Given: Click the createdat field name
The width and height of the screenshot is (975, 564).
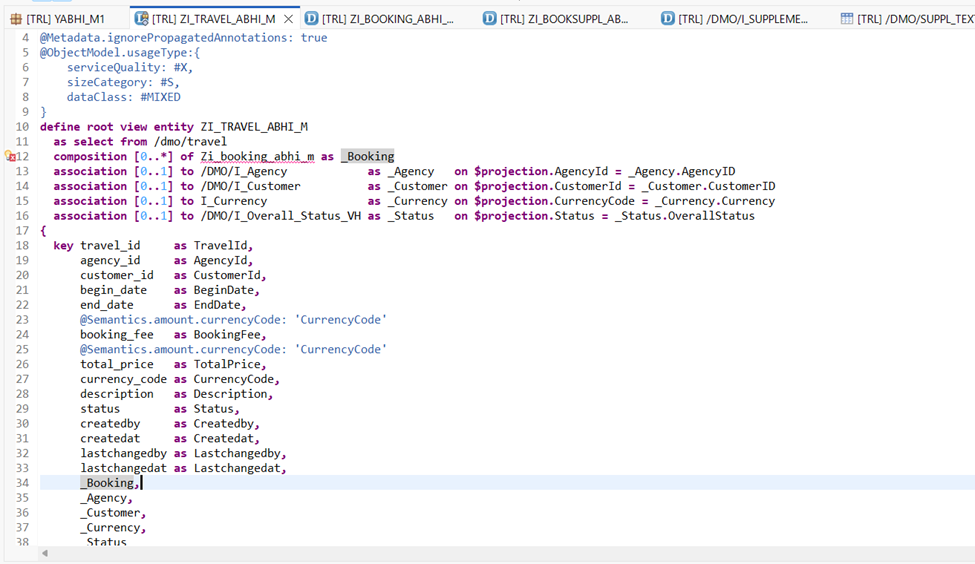Looking at the screenshot, I should (110, 438).
